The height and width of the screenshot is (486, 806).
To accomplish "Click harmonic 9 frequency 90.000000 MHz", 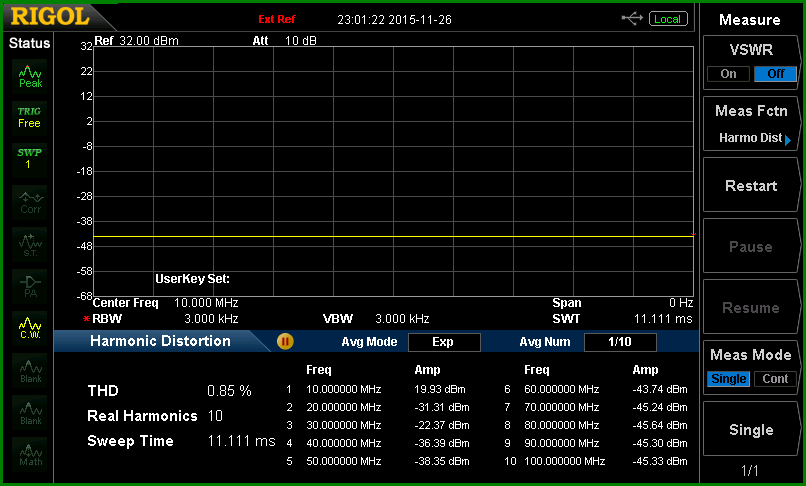I will click(x=561, y=443).
